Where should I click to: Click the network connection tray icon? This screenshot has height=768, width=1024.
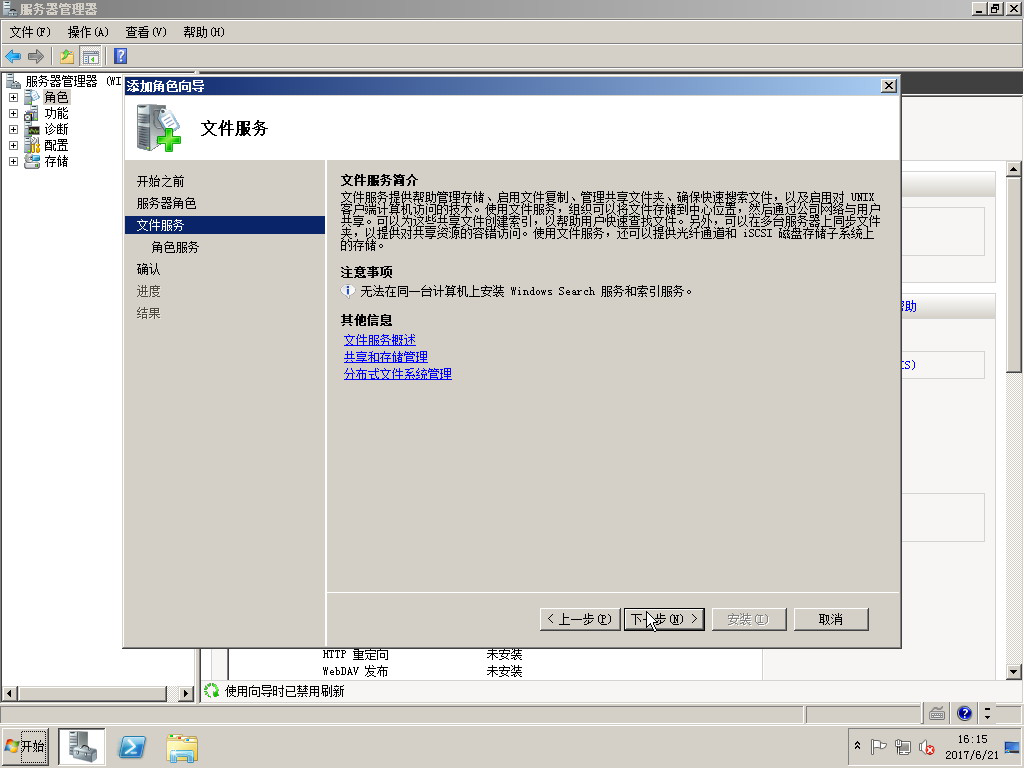click(x=903, y=747)
